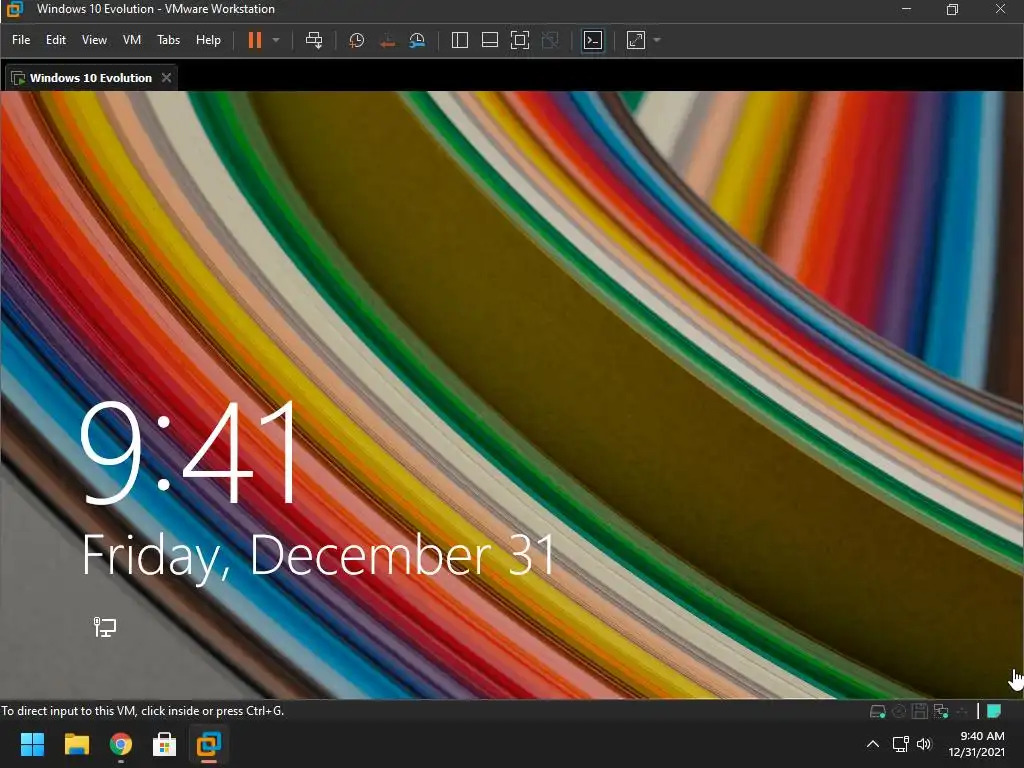Click the VMware title bar logo icon
This screenshot has height=768, width=1024.
click(x=14, y=9)
